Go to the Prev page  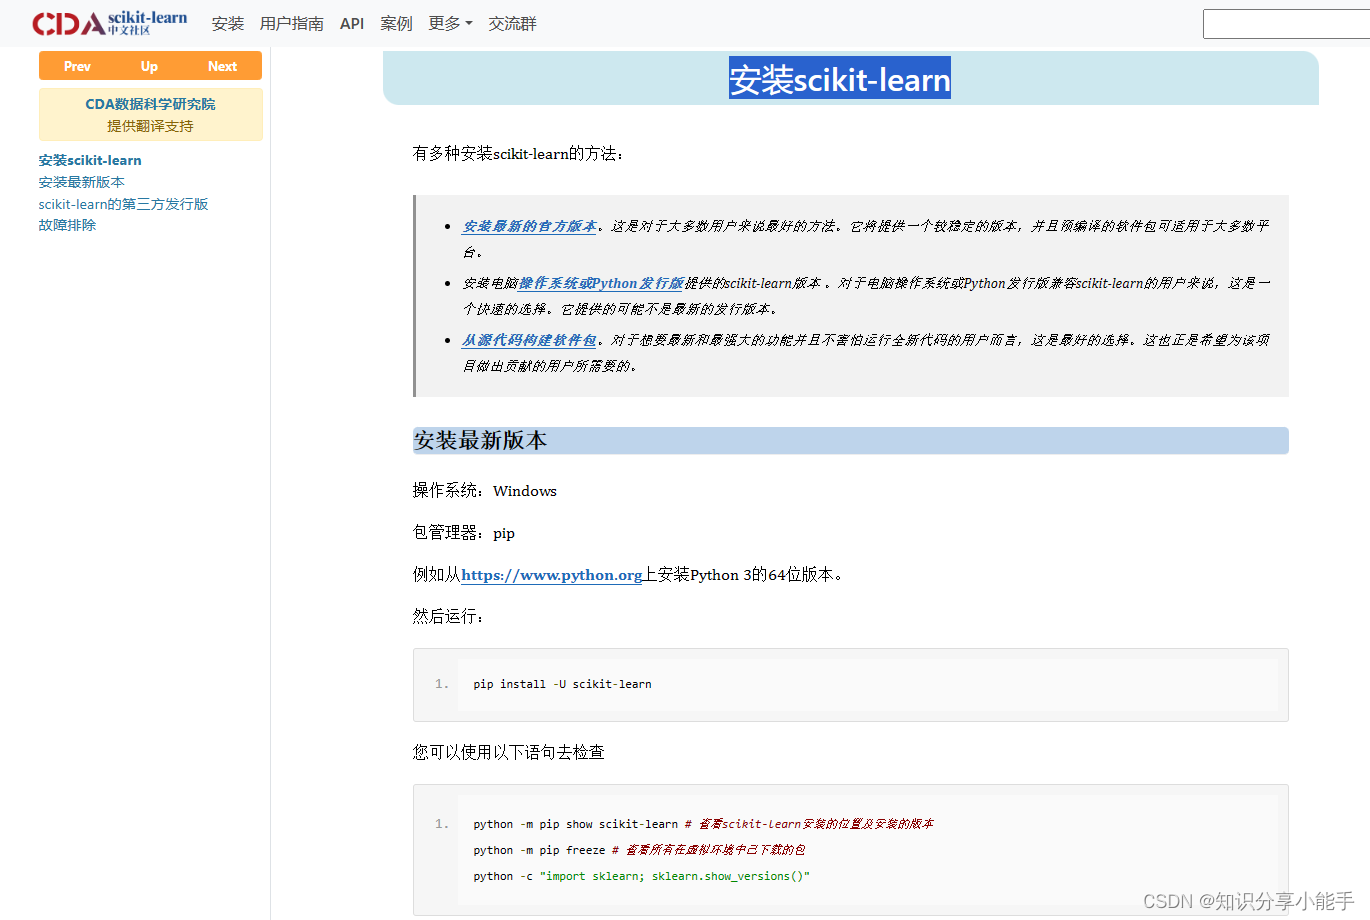[77, 66]
